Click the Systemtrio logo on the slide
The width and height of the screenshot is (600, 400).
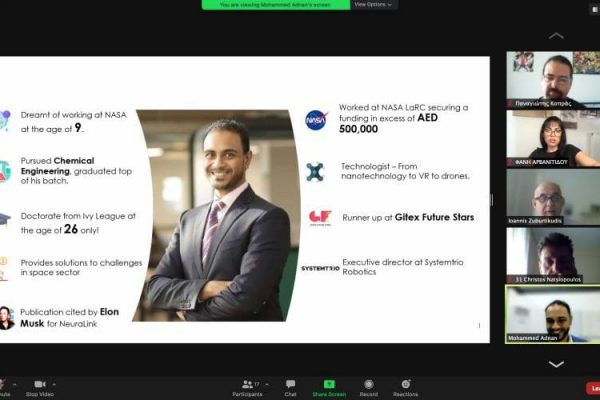click(x=320, y=268)
